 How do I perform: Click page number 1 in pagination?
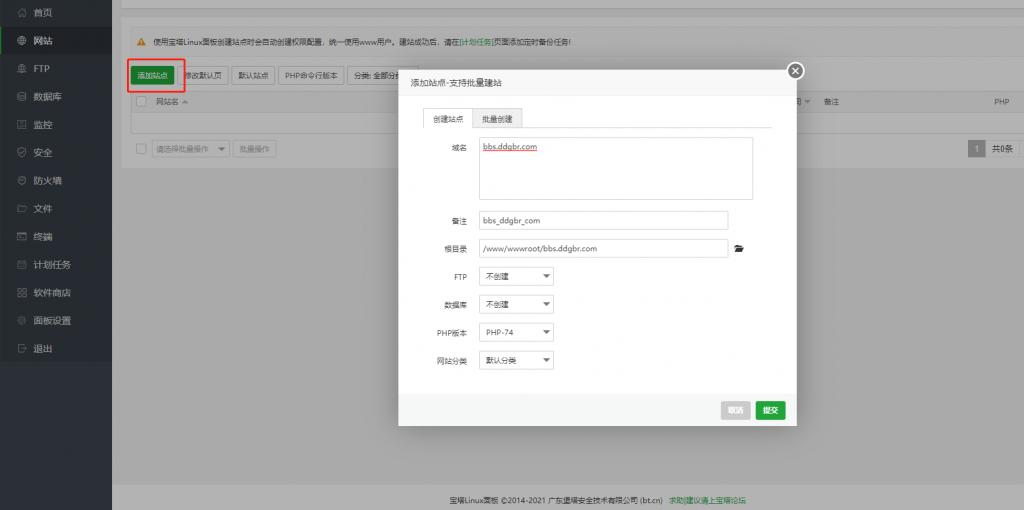coord(976,149)
